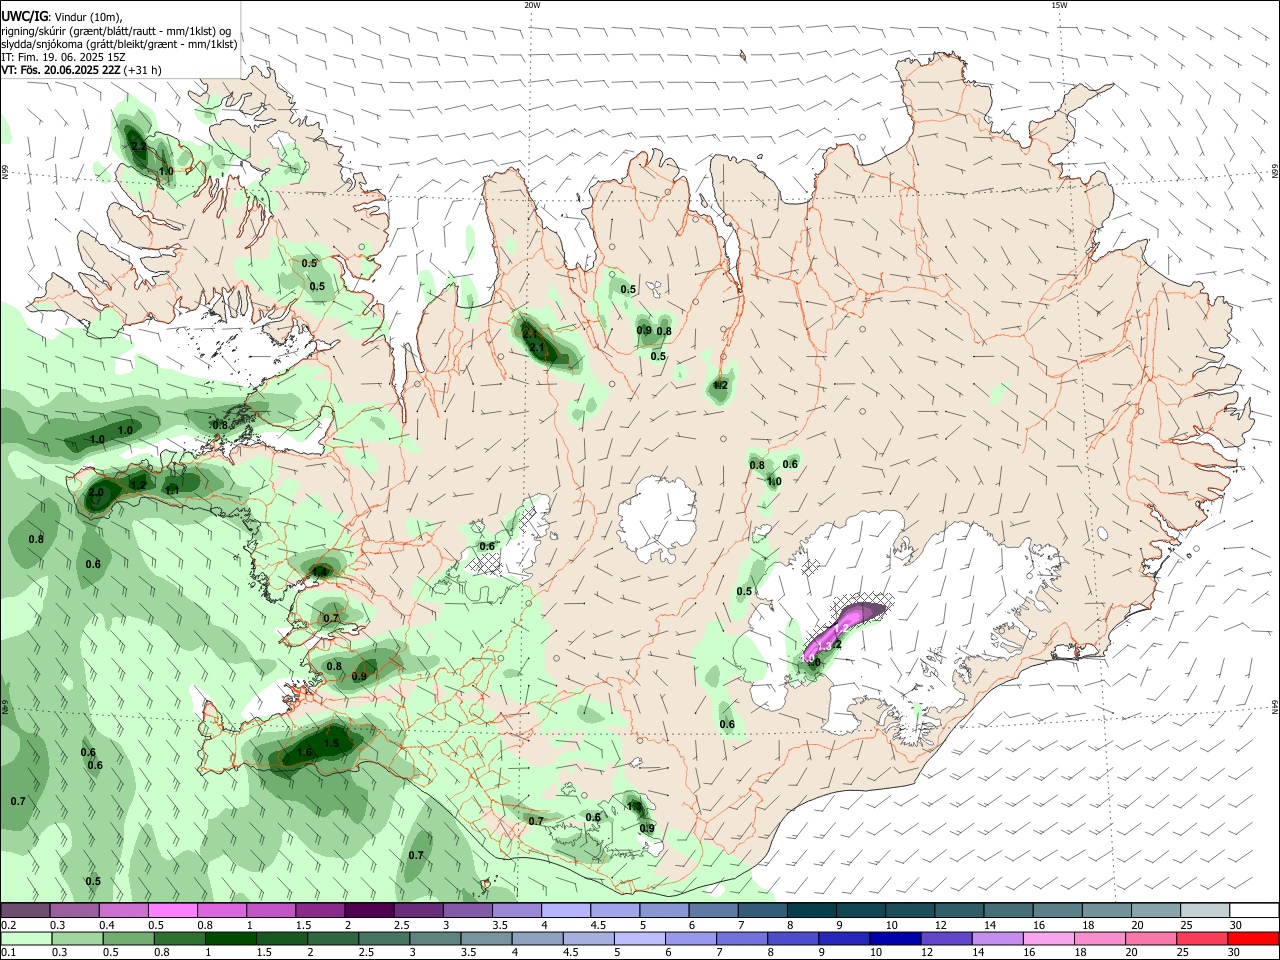
Task: Select the 'slydda/snjókoma' description line
Action: tap(119, 44)
